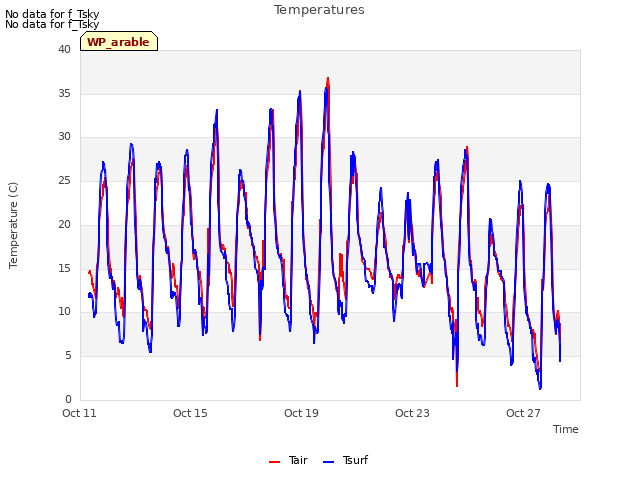Click the 20 y-axis tick label
640x480 pixels.
click(64, 224)
